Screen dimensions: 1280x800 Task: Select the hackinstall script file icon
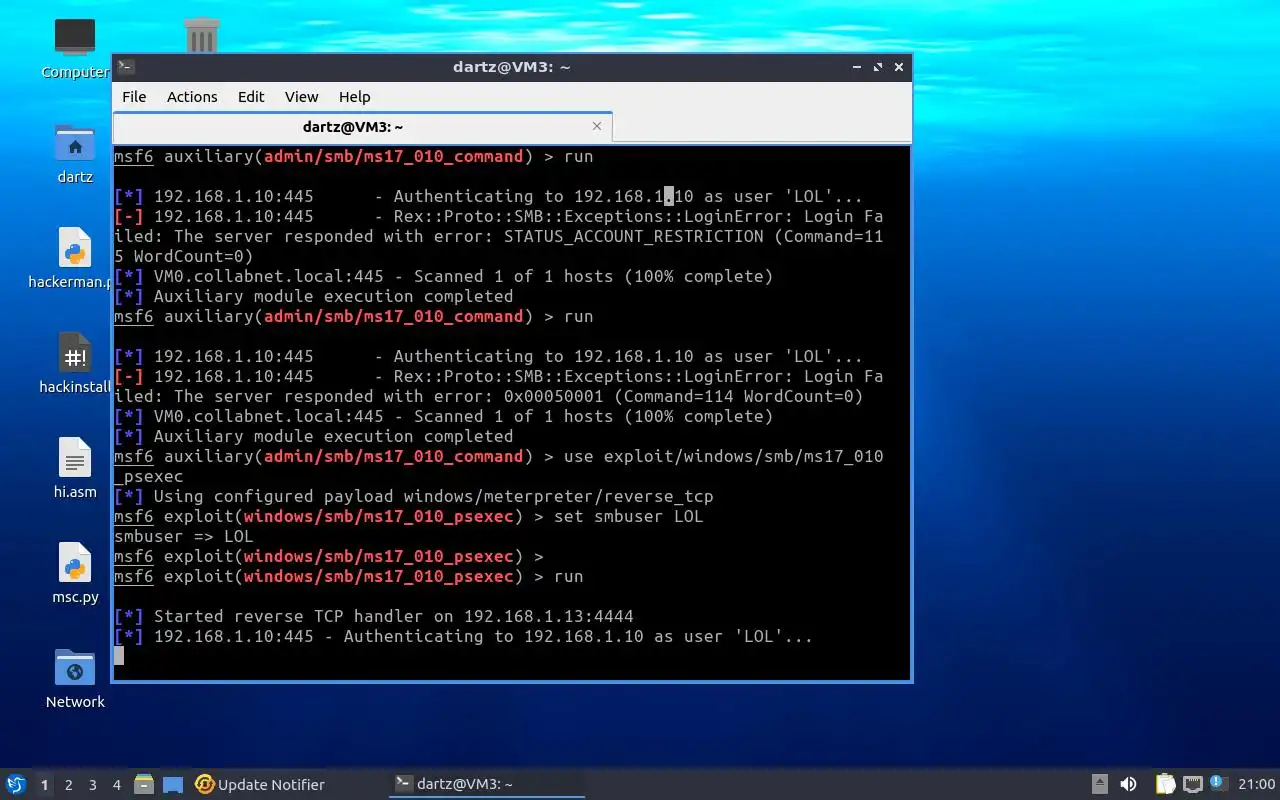(75, 353)
